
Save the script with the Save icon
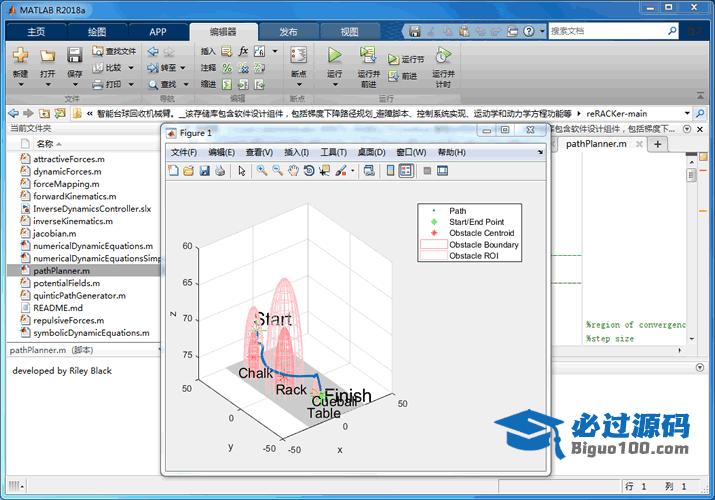[74, 55]
